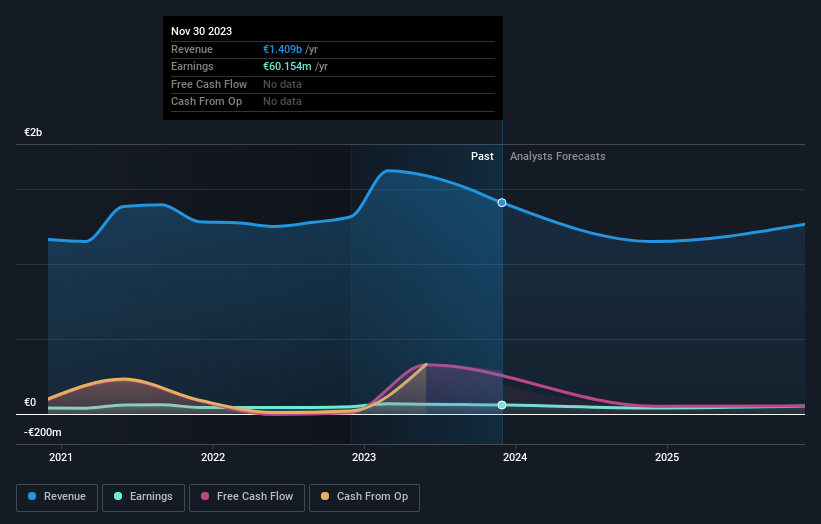Screen dimensions: 821x524
Task: Toggle the Cash From Op legend series
Action: pyautogui.click(x=364, y=497)
